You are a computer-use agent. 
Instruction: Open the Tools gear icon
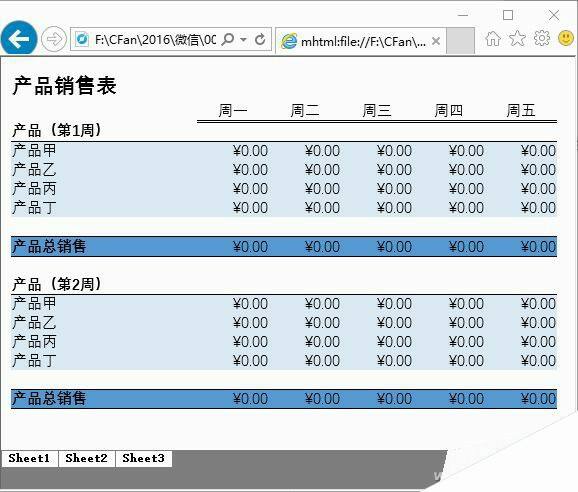pyautogui.click(x=542, y=38)
